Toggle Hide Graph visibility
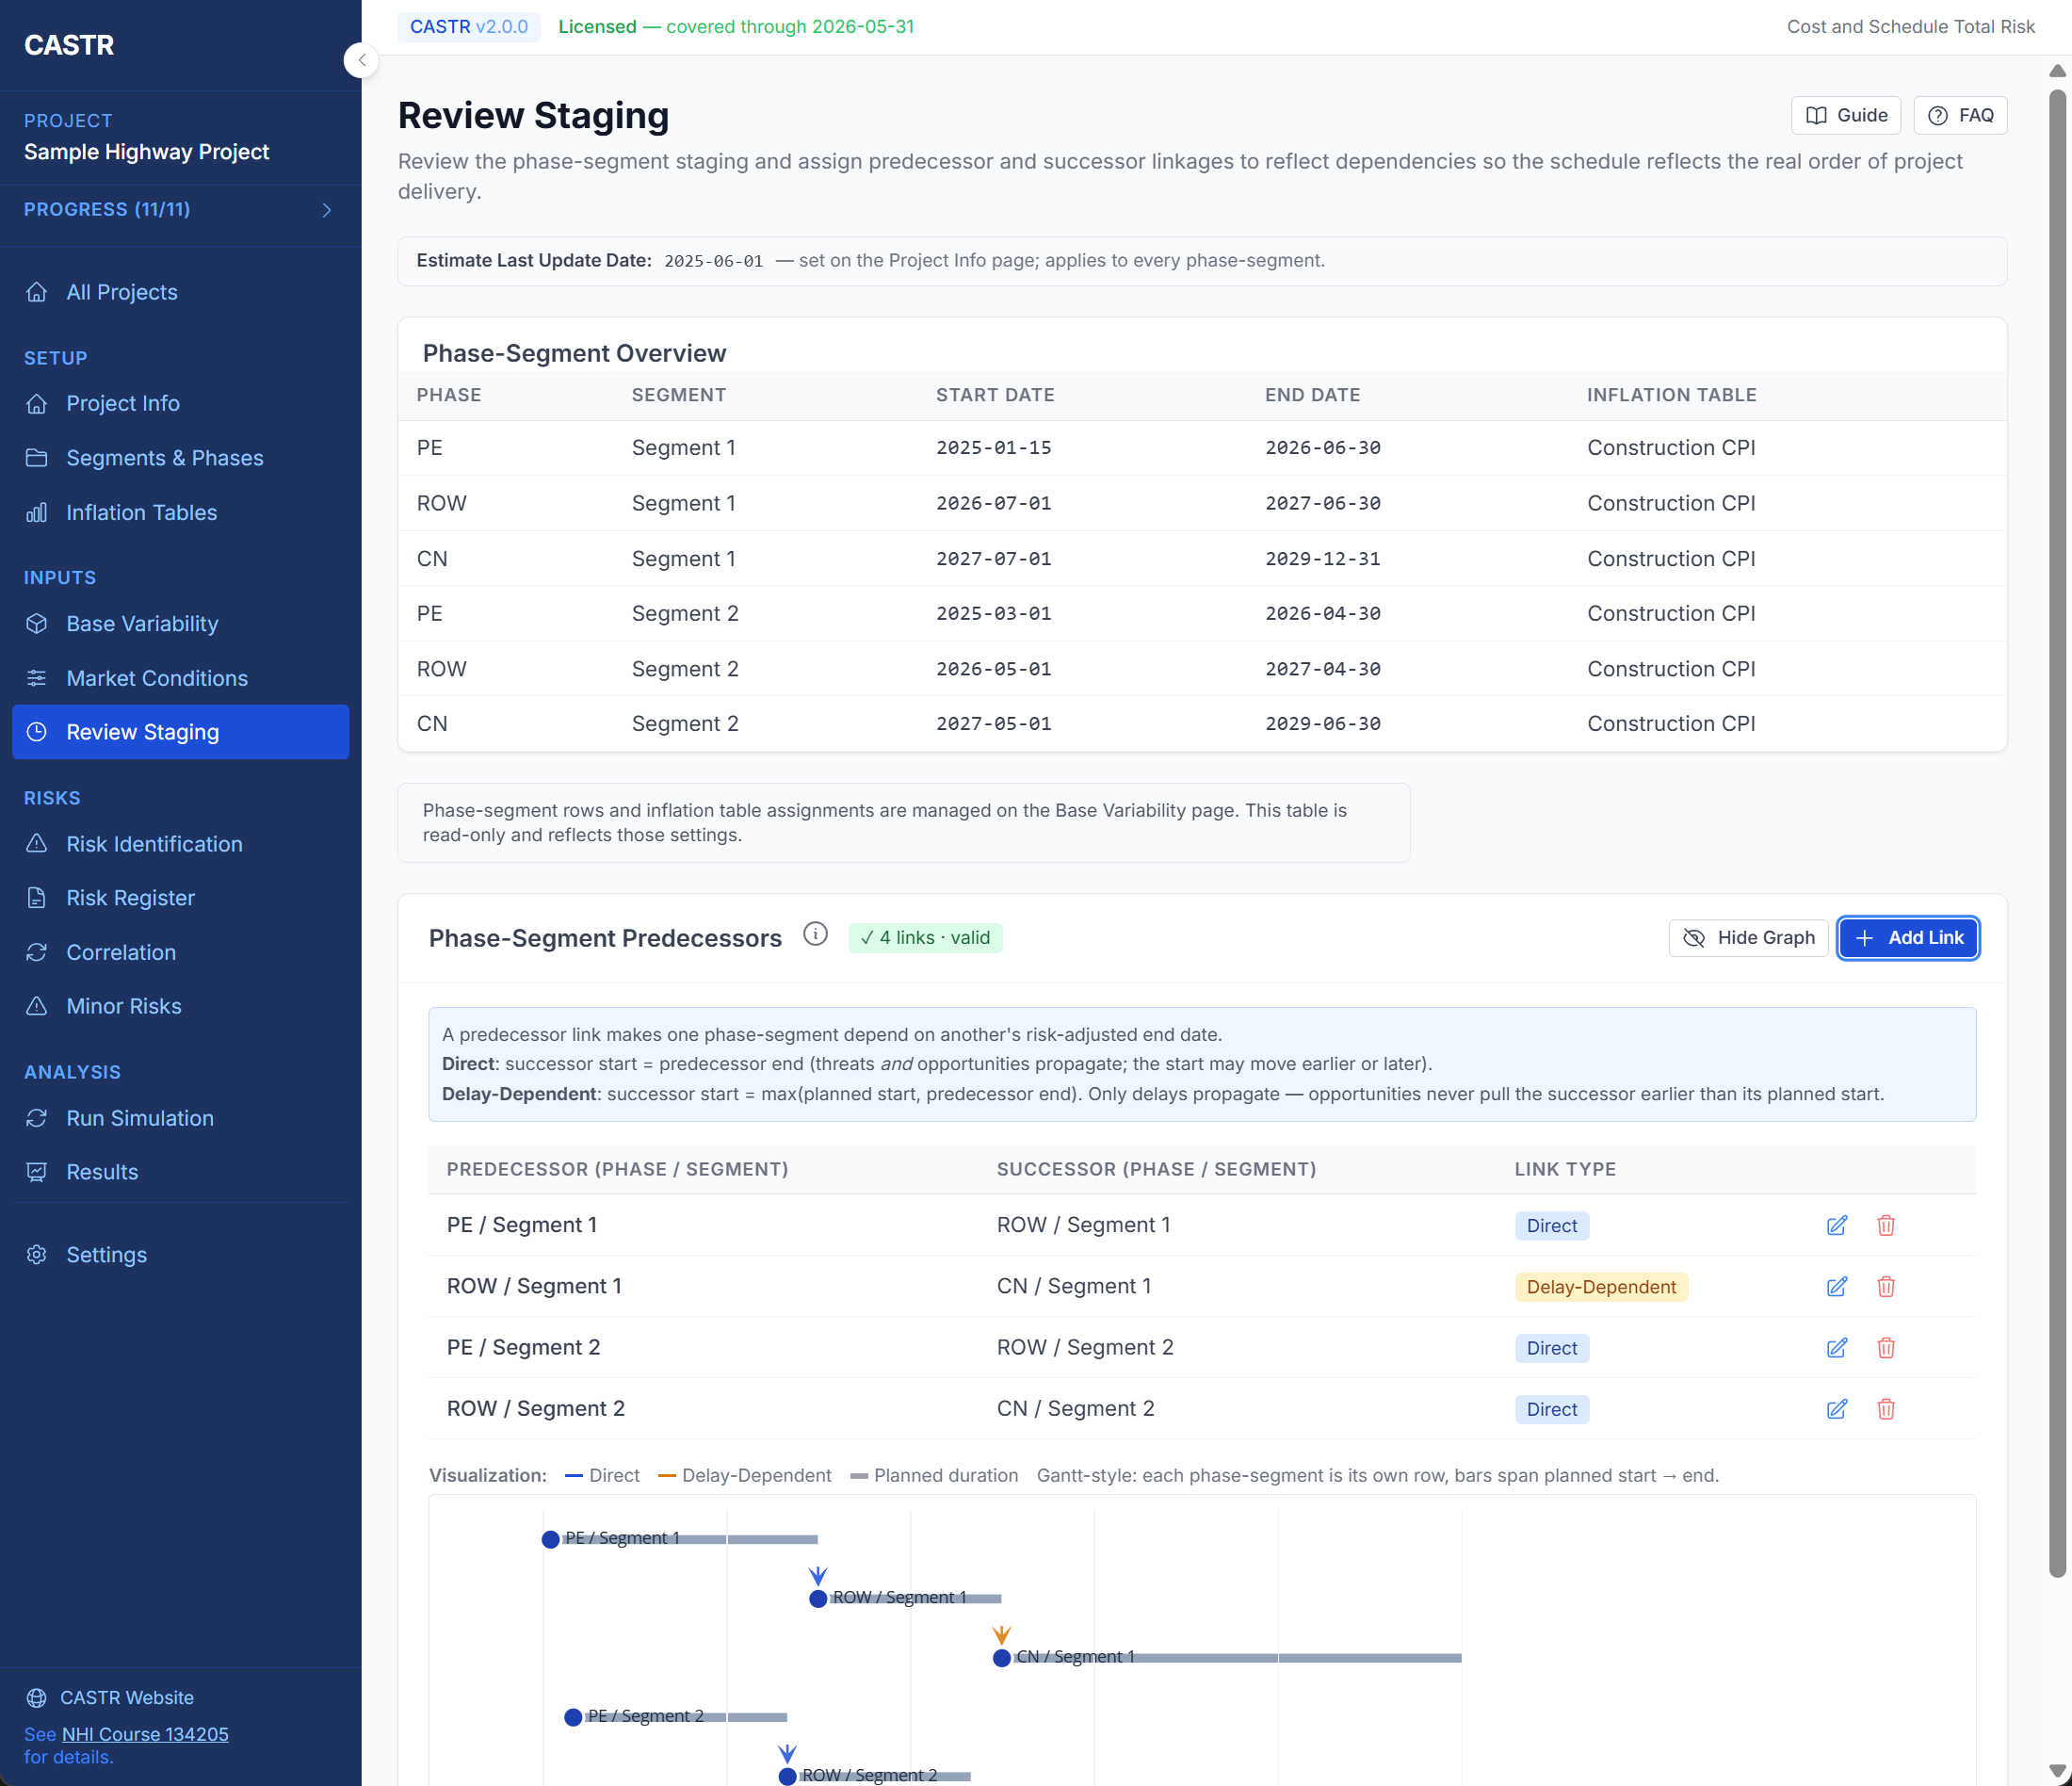The image size is (2072, 1786). [1747, 937]
